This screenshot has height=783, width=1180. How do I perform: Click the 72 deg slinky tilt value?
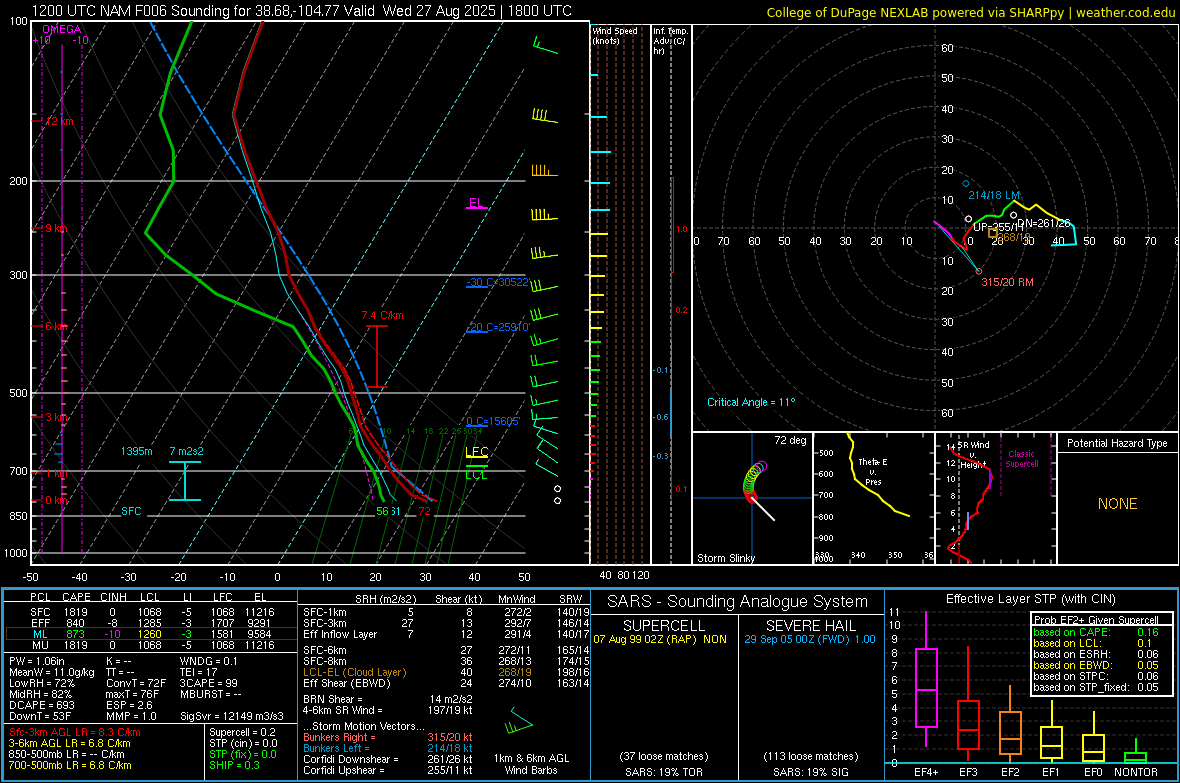pos(789,440)
